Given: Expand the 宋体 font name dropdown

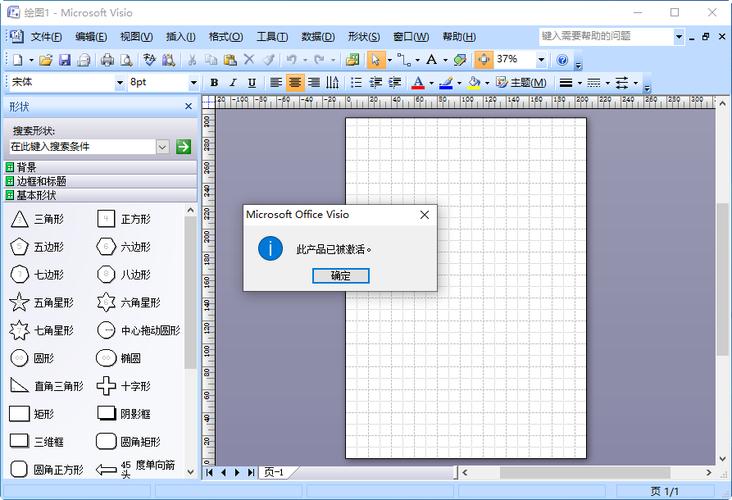Looking at the screenshot, I should [119, 83].
